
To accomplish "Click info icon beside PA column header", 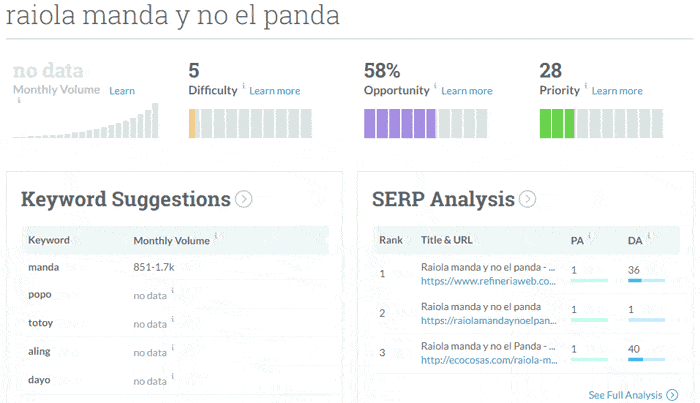I will (590, 235).
